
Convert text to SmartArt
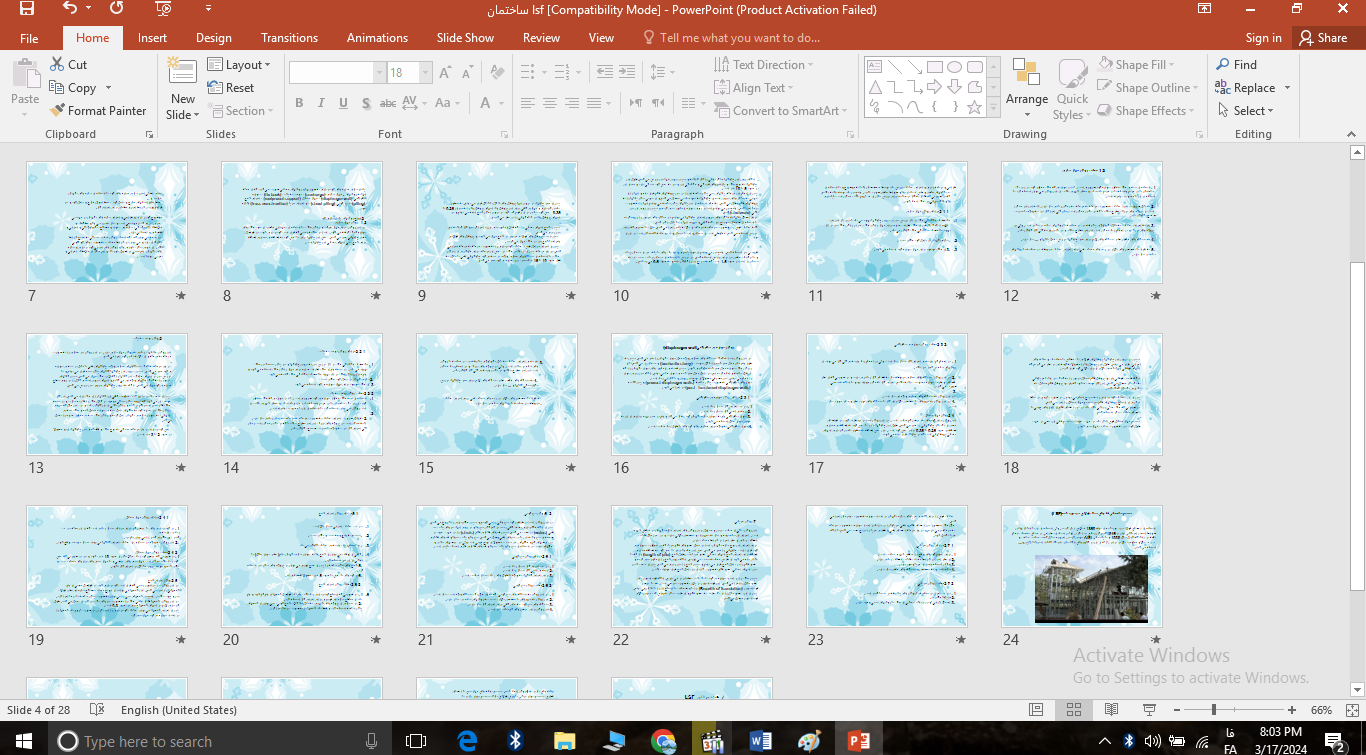click(781, 110)
